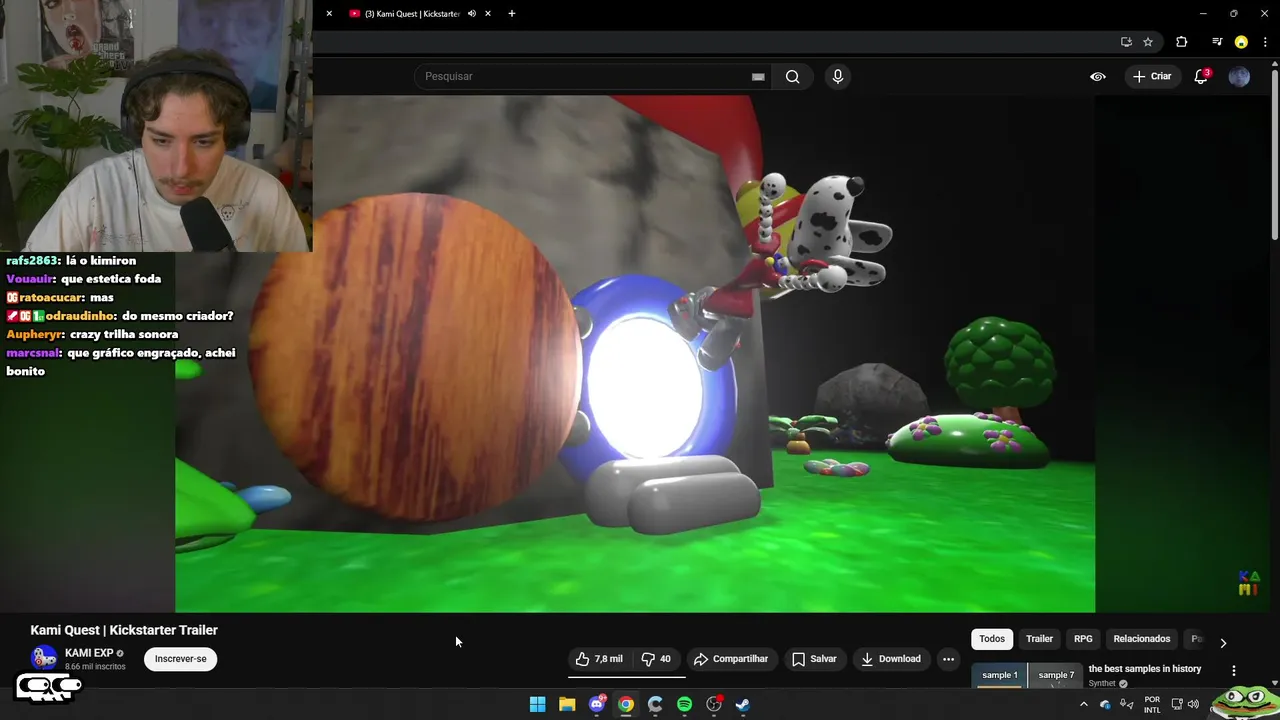Open 'the best samples in history' video thumbnail
Viewport: 1280px width, 720px height.
pos(1027,675)
